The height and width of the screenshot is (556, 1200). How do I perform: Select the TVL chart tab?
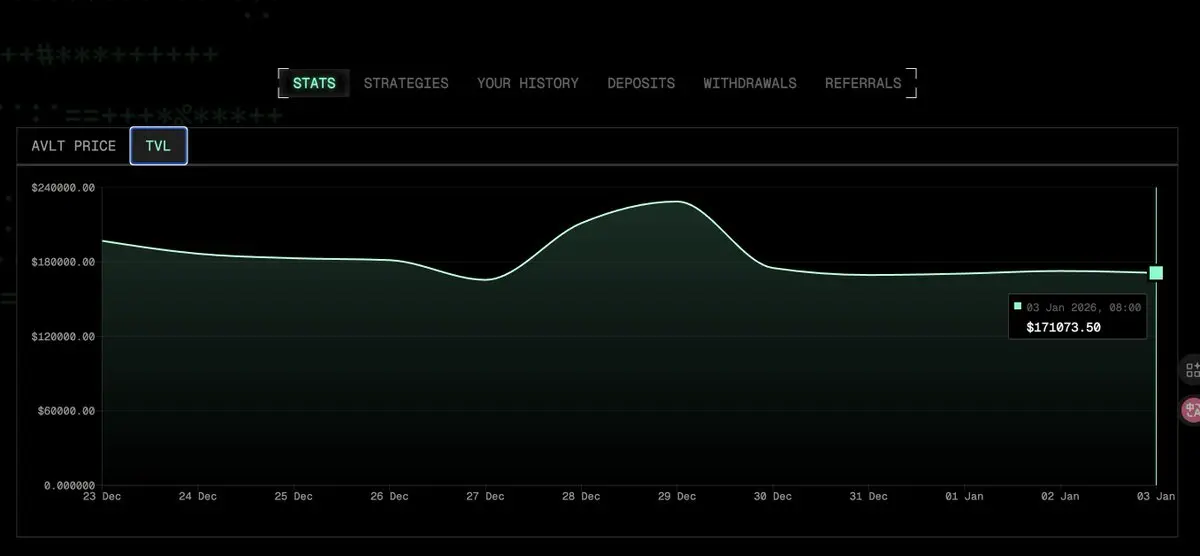coord(158,146)
